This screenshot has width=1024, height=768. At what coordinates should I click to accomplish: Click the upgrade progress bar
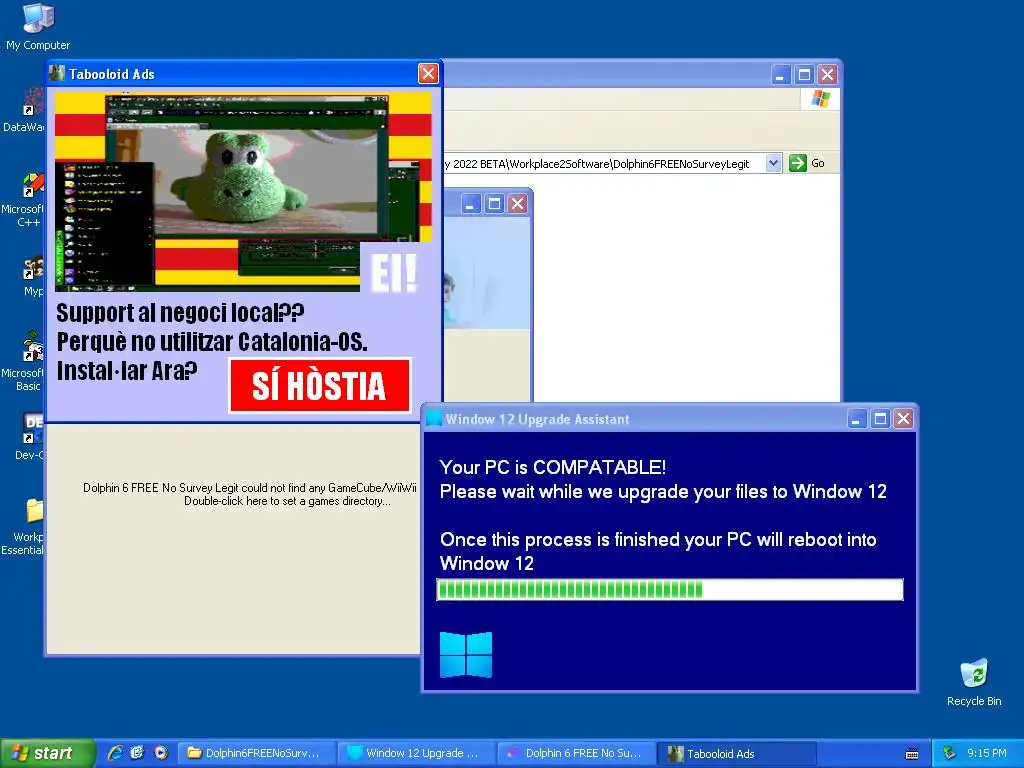coord(669,590)
